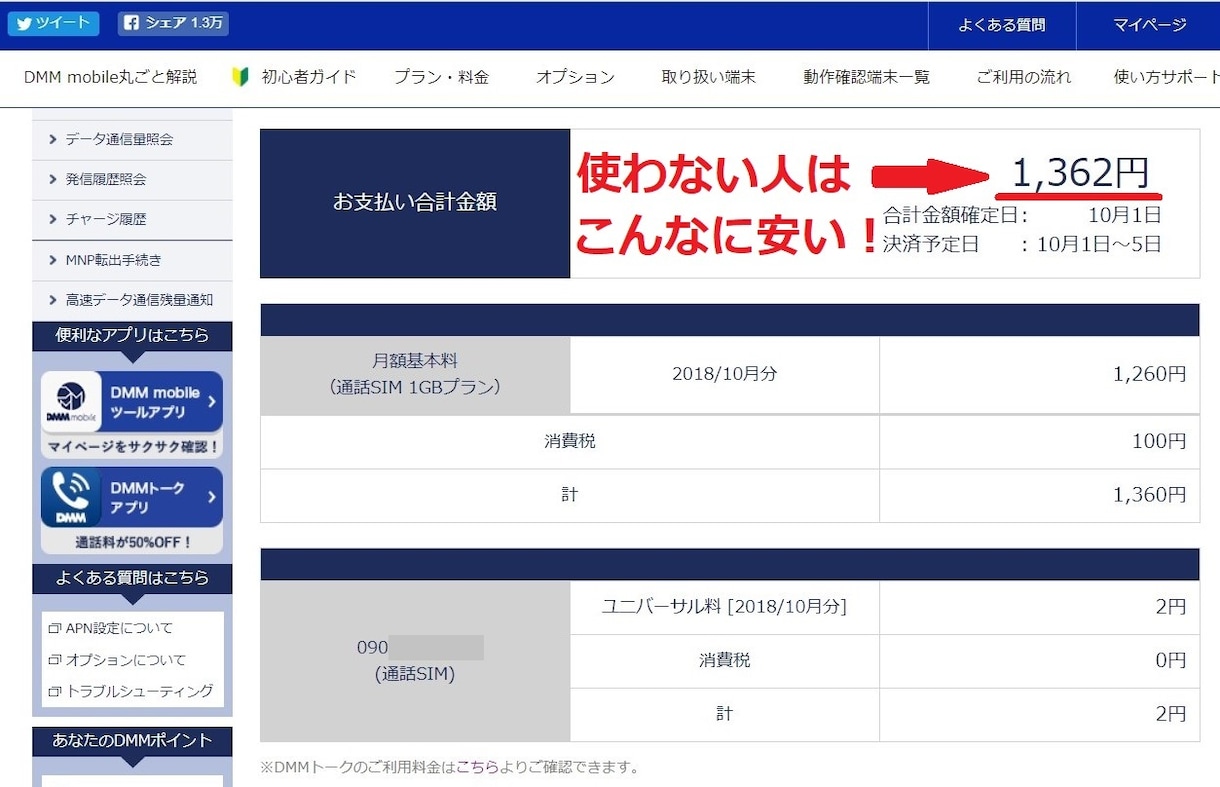Image resolution: width=1220 pixels, height=787 pixels.
Task: Click the green beginner mark icon
Action: click(240, 77)
